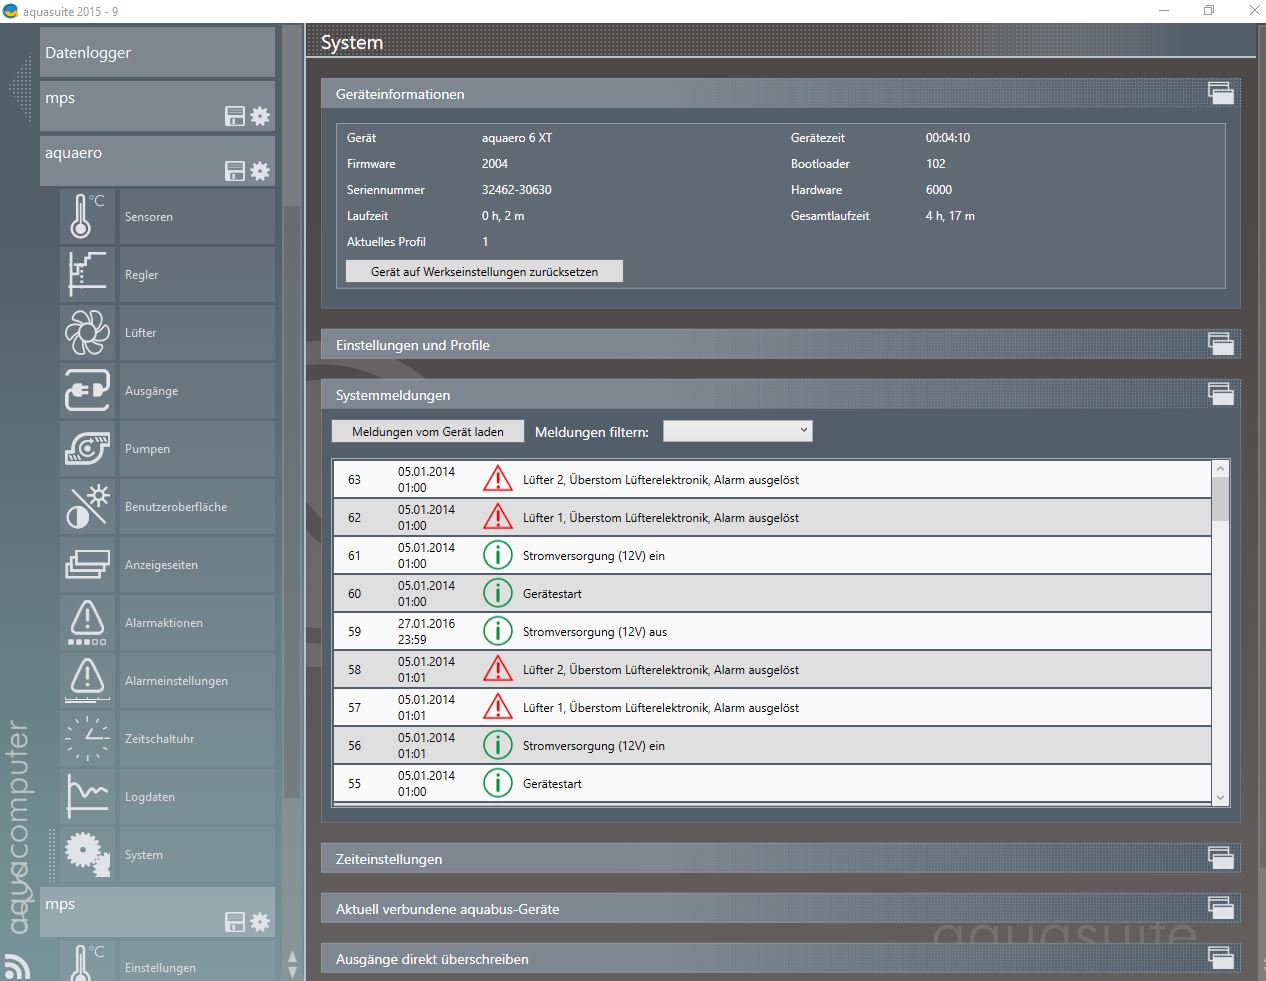Click Gerät auf Werkseinstellungen zurücksetzen button
The height and width of the screenshot is (981, 1266).
click(484, 271)
